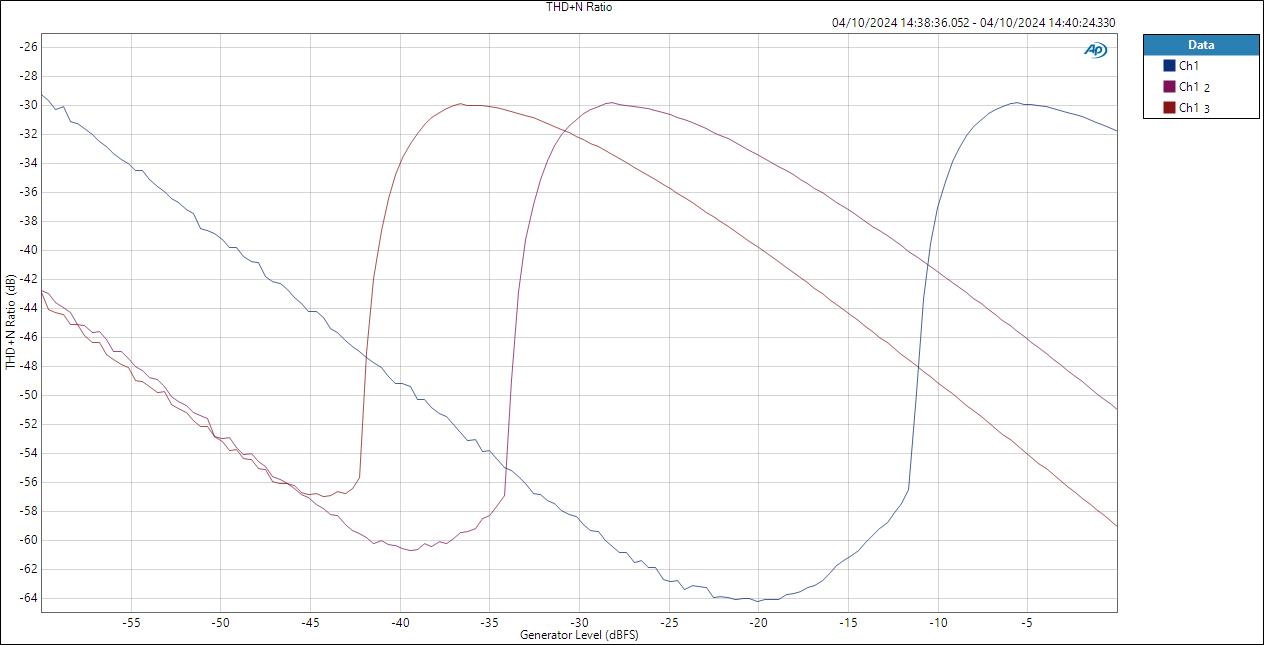Select the Ch1 2 color swatch
The height and width of the screenshot is (645, 1264).
[x=1169, y=86]
